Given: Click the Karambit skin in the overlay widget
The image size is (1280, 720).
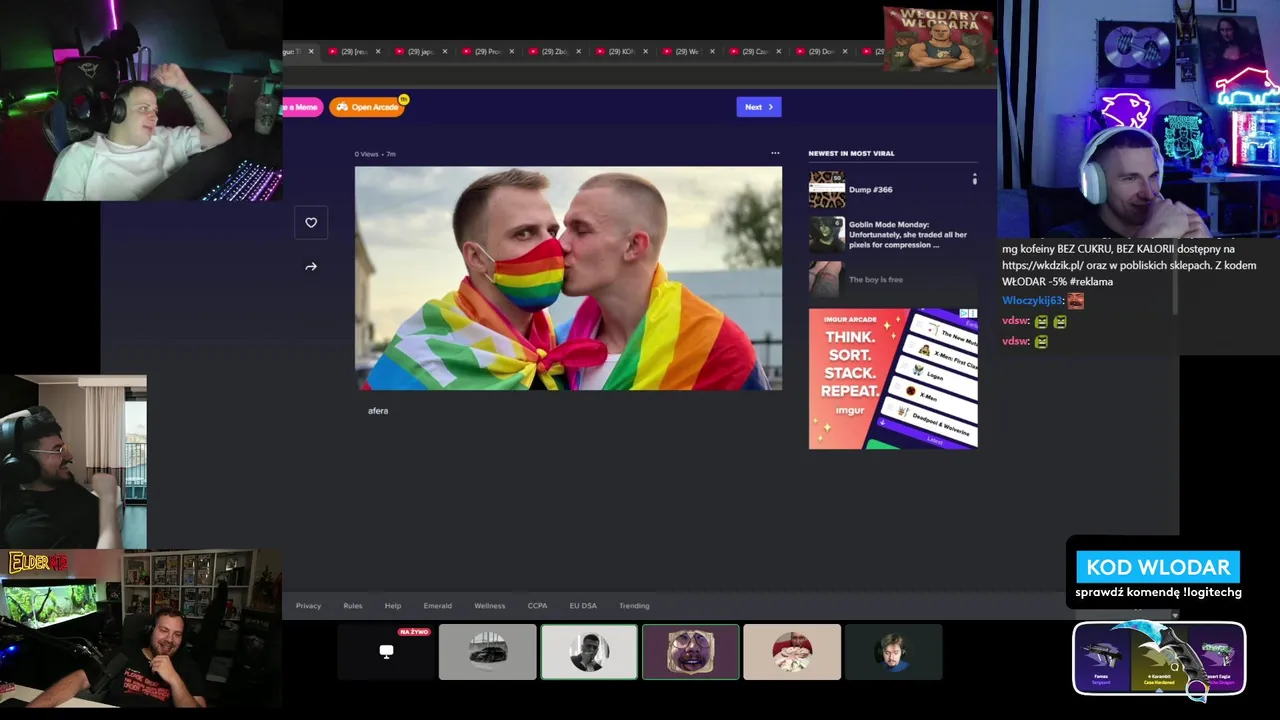Looking at the screenshot, I should 1159,658.
